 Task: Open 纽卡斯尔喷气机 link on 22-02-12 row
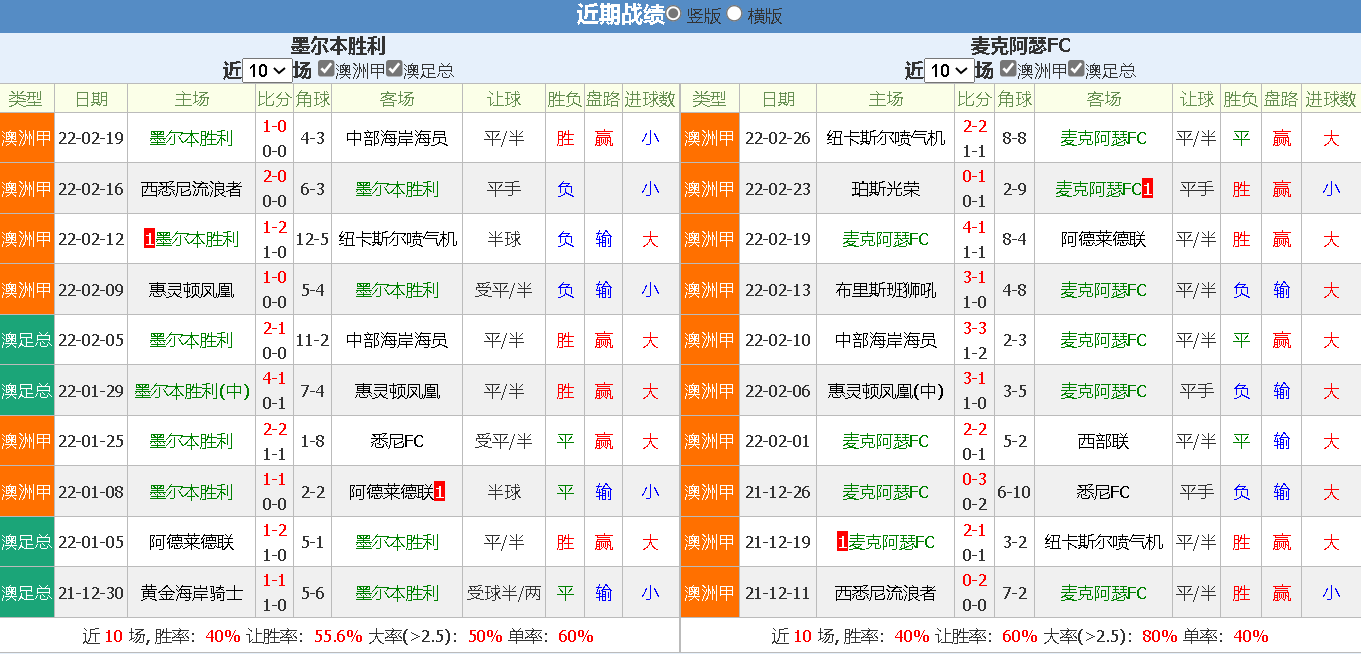[397, 239]
